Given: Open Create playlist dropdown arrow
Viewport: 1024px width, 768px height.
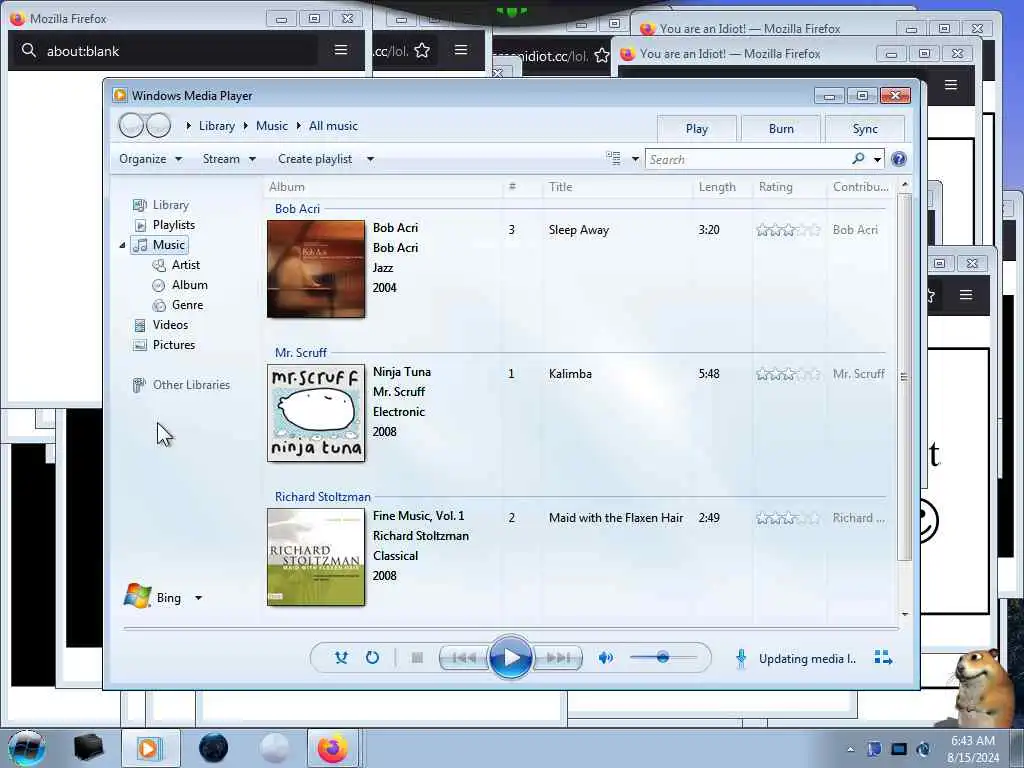Looking at the screenshot, I should click(x=370, y=159).
